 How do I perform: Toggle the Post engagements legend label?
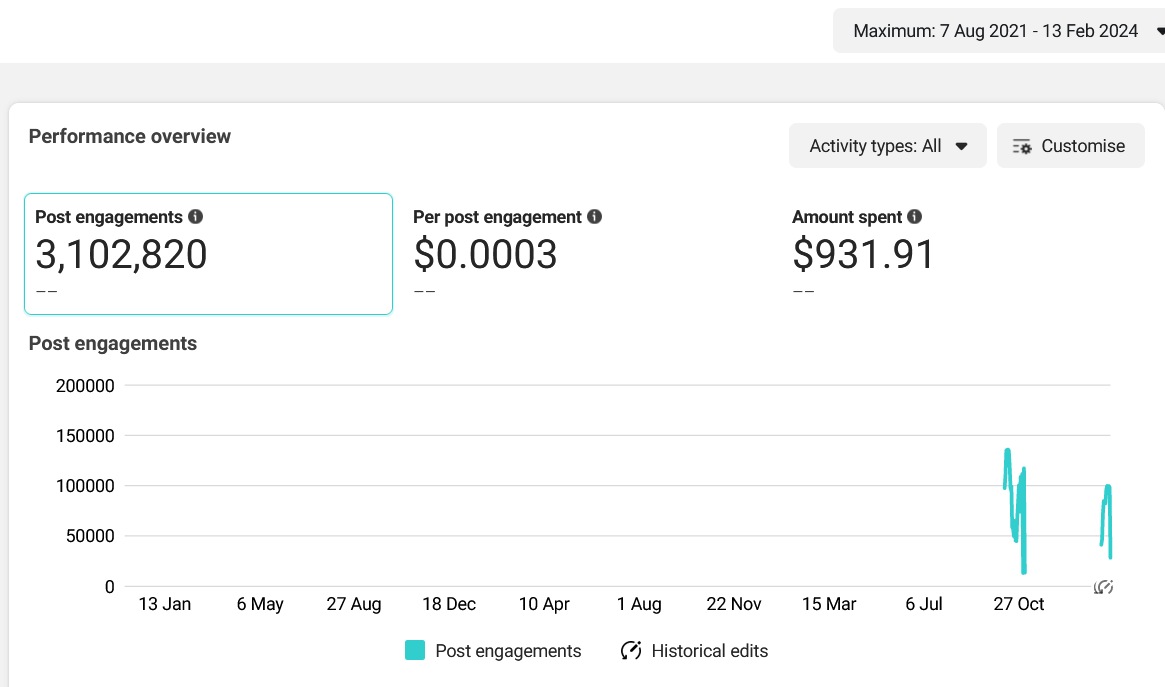[508, 651]
